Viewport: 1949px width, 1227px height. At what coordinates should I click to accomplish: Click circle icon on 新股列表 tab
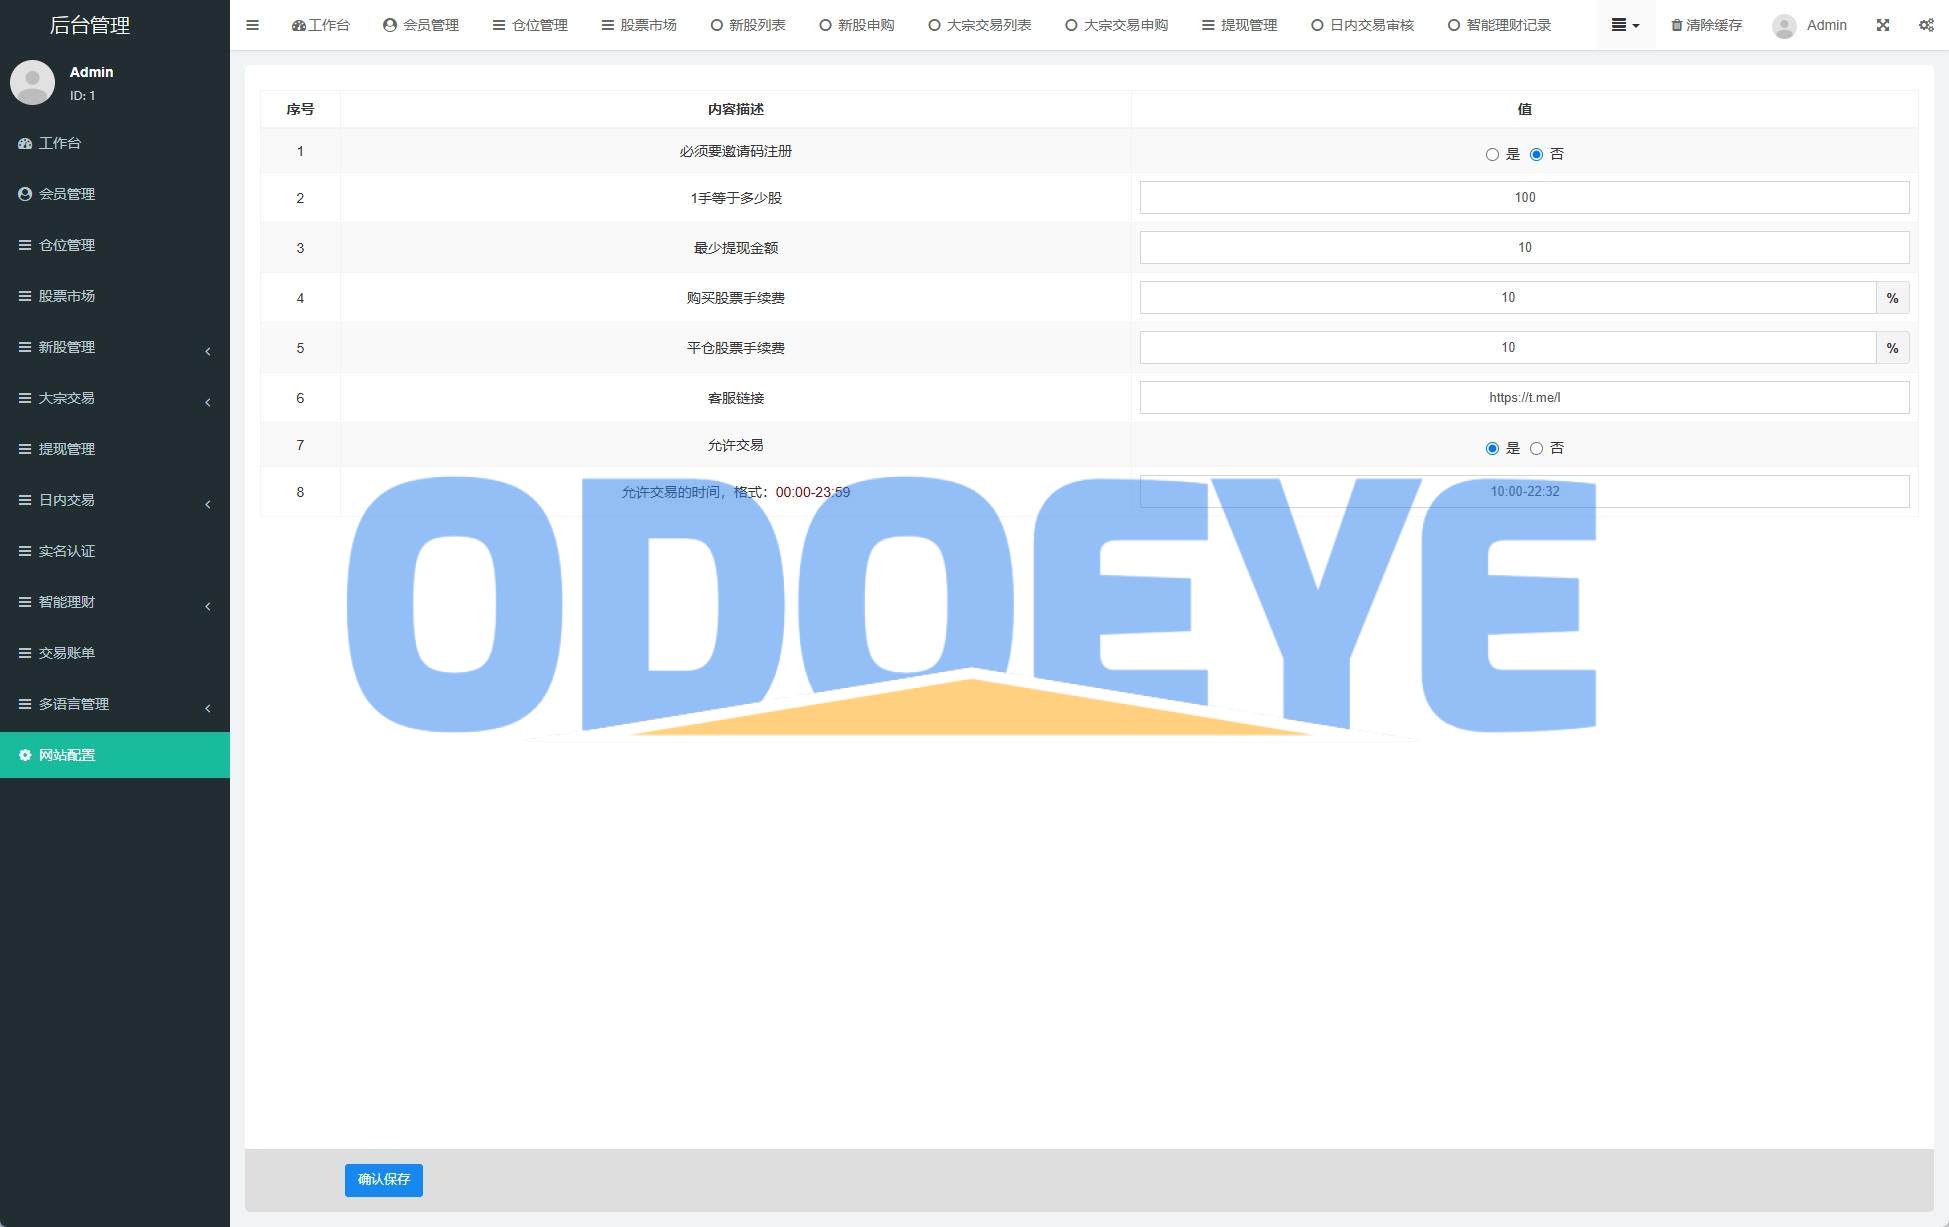[x=716, y=25]
